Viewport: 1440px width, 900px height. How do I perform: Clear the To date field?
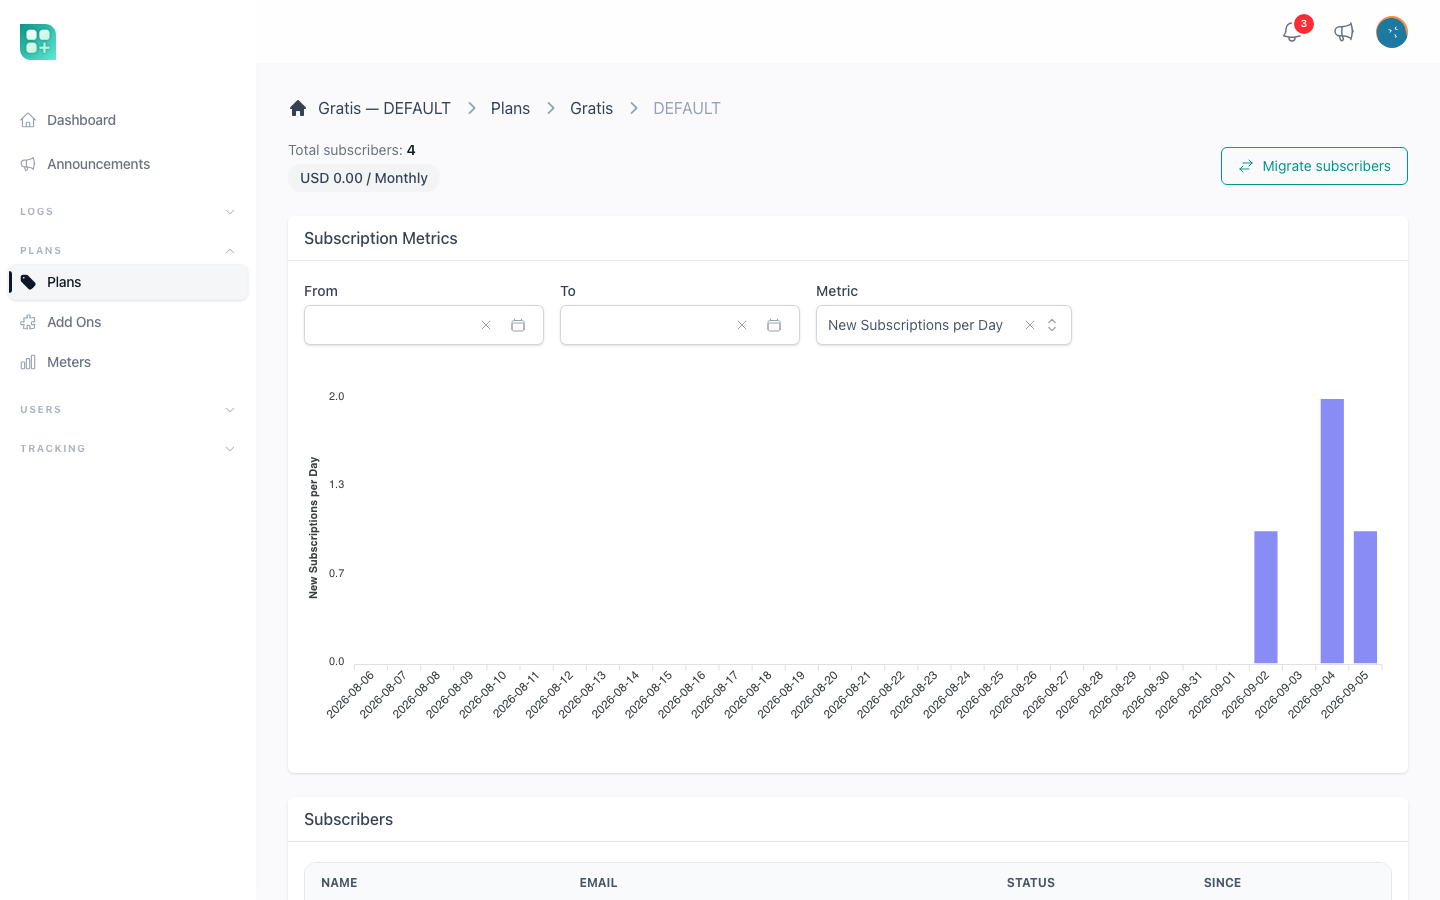pos(742,325)
